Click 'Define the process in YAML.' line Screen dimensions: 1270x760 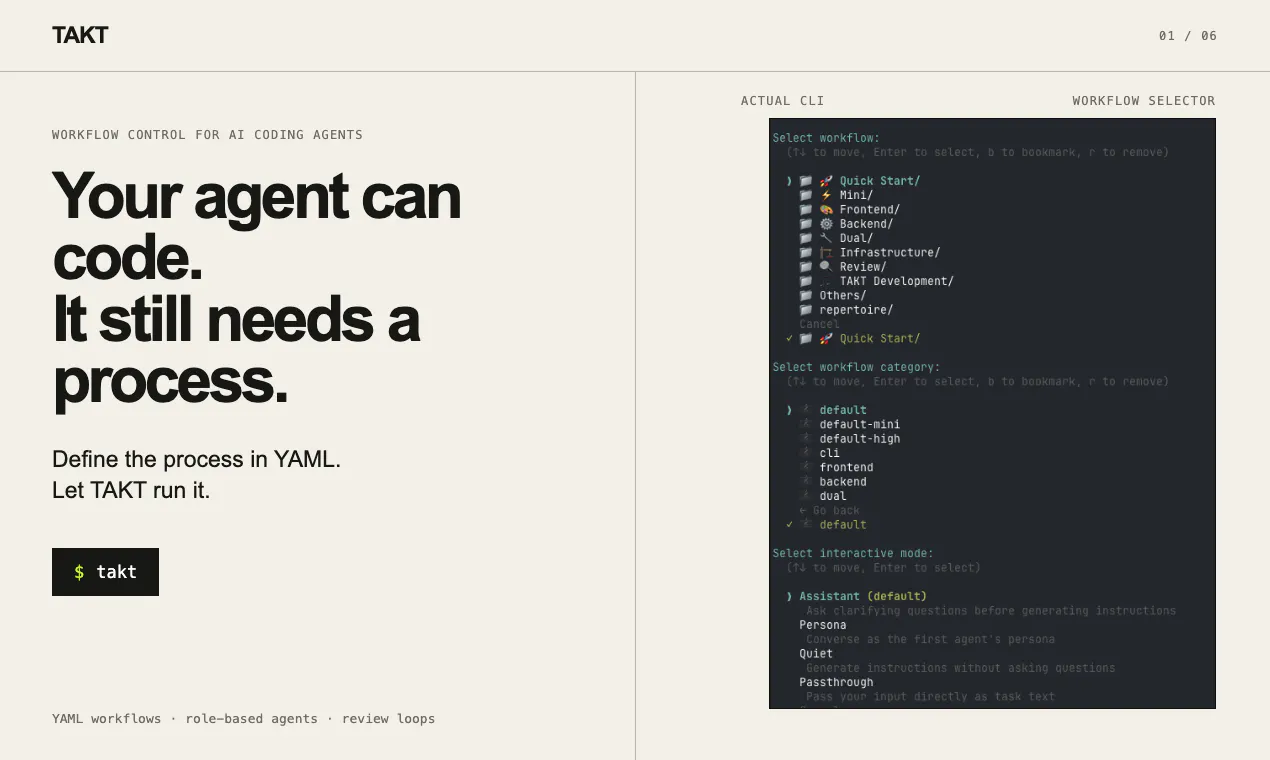pyautogui.click(x=197, y=459)
